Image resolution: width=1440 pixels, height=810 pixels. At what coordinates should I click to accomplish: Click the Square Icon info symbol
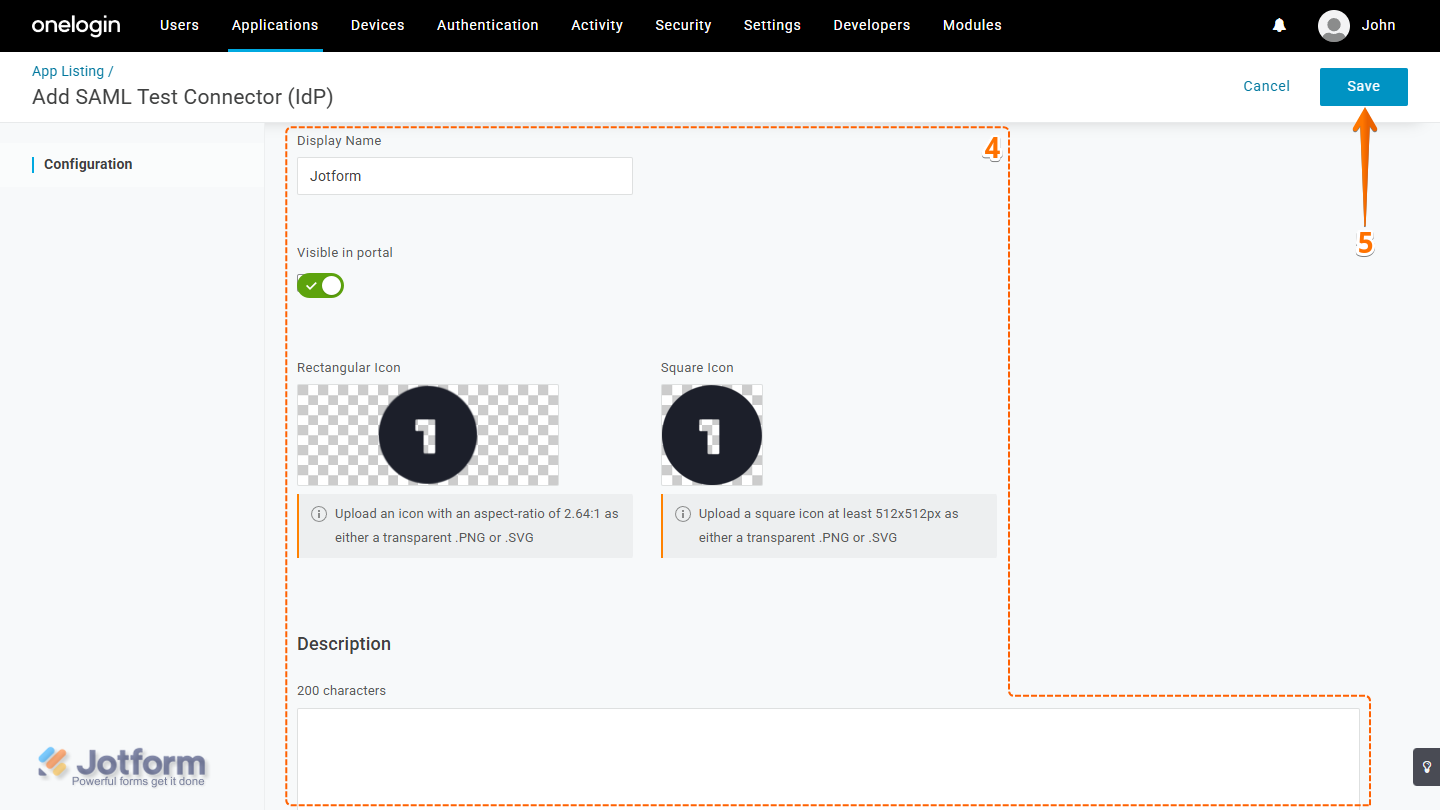pyautogui.click(x=683, y=514)
